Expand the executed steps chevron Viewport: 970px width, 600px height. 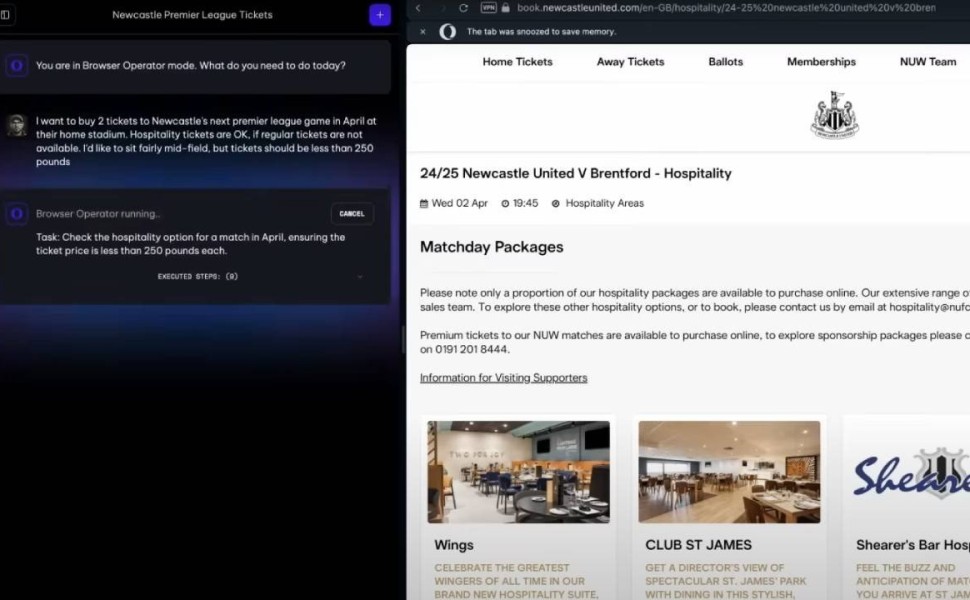(x=360, y=276)
